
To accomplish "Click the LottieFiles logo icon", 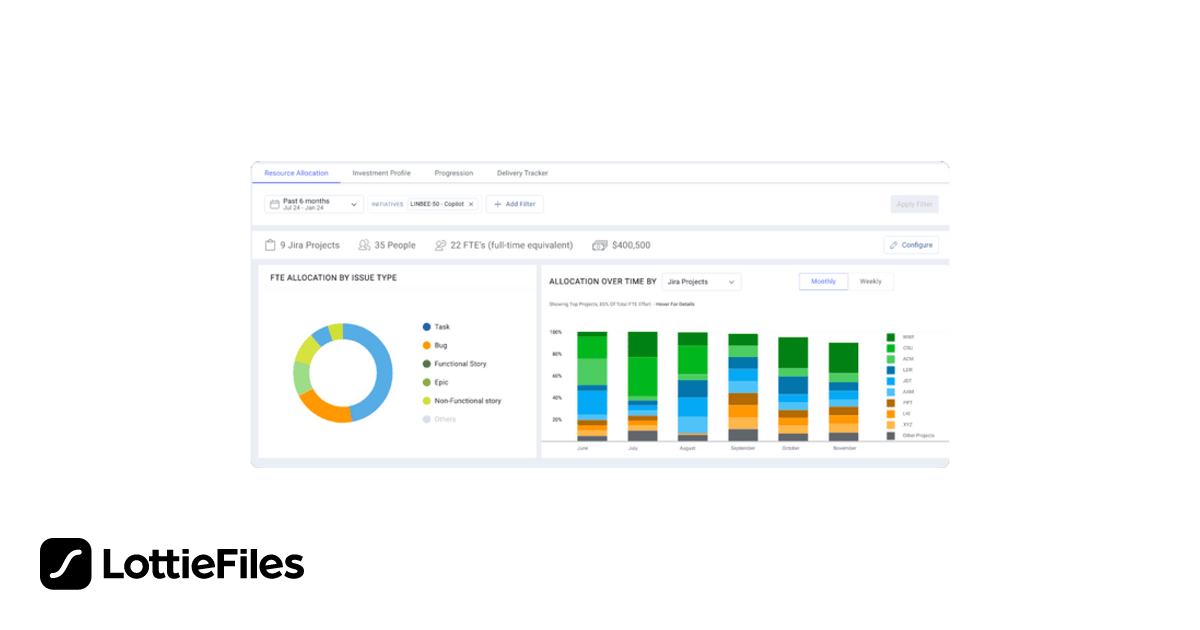I will [x=64, y=563].
